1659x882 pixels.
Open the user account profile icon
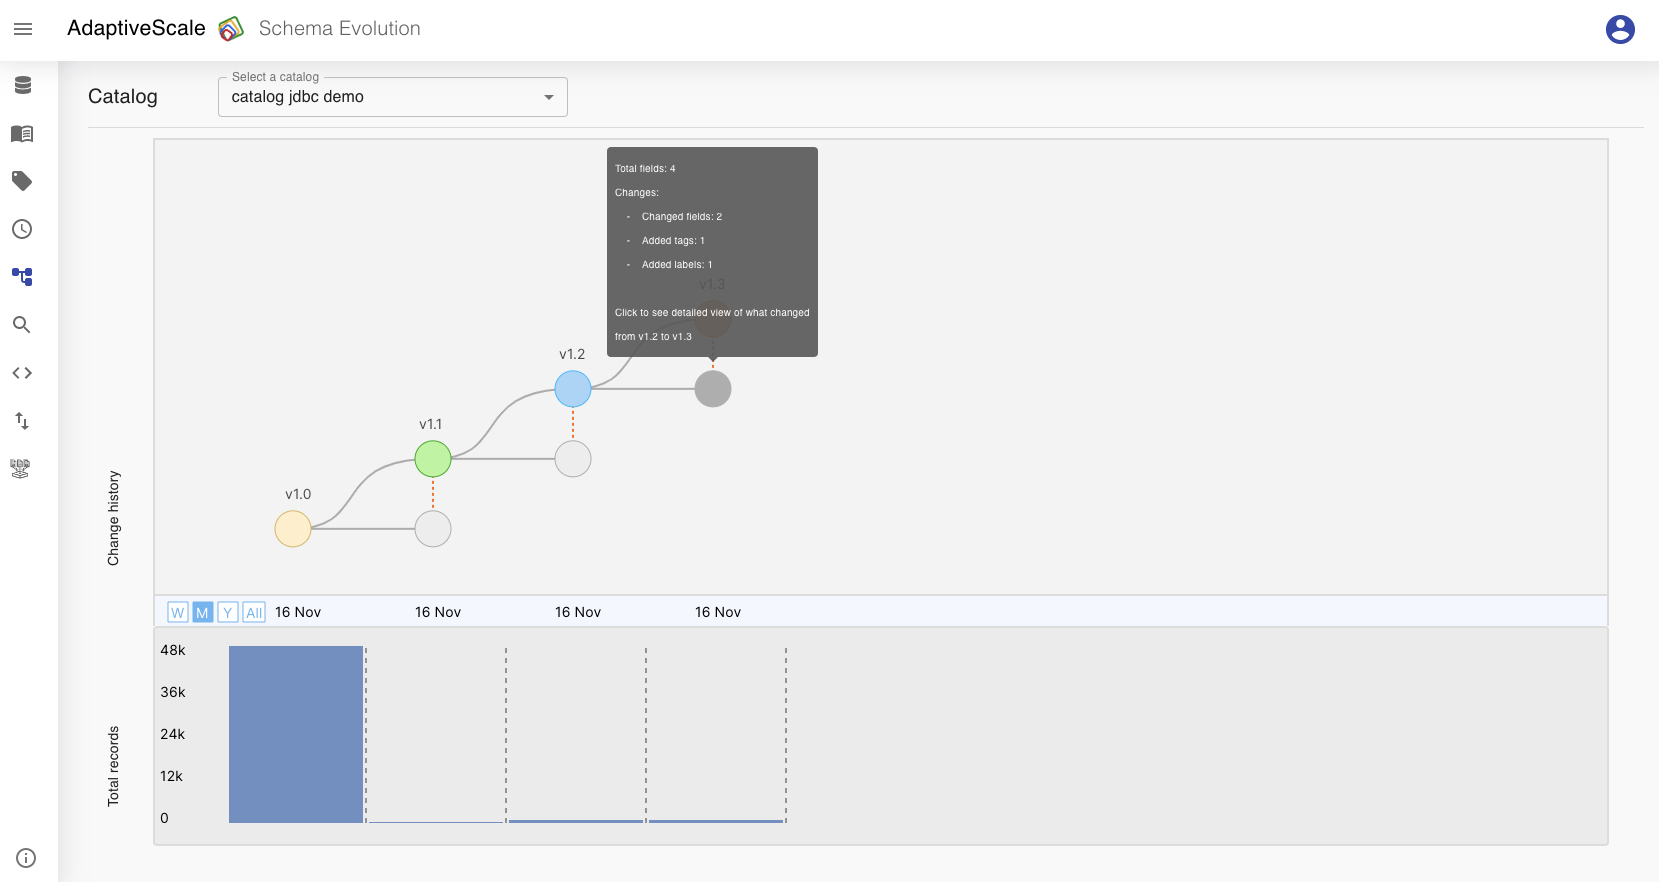(x=1620, y=29)
